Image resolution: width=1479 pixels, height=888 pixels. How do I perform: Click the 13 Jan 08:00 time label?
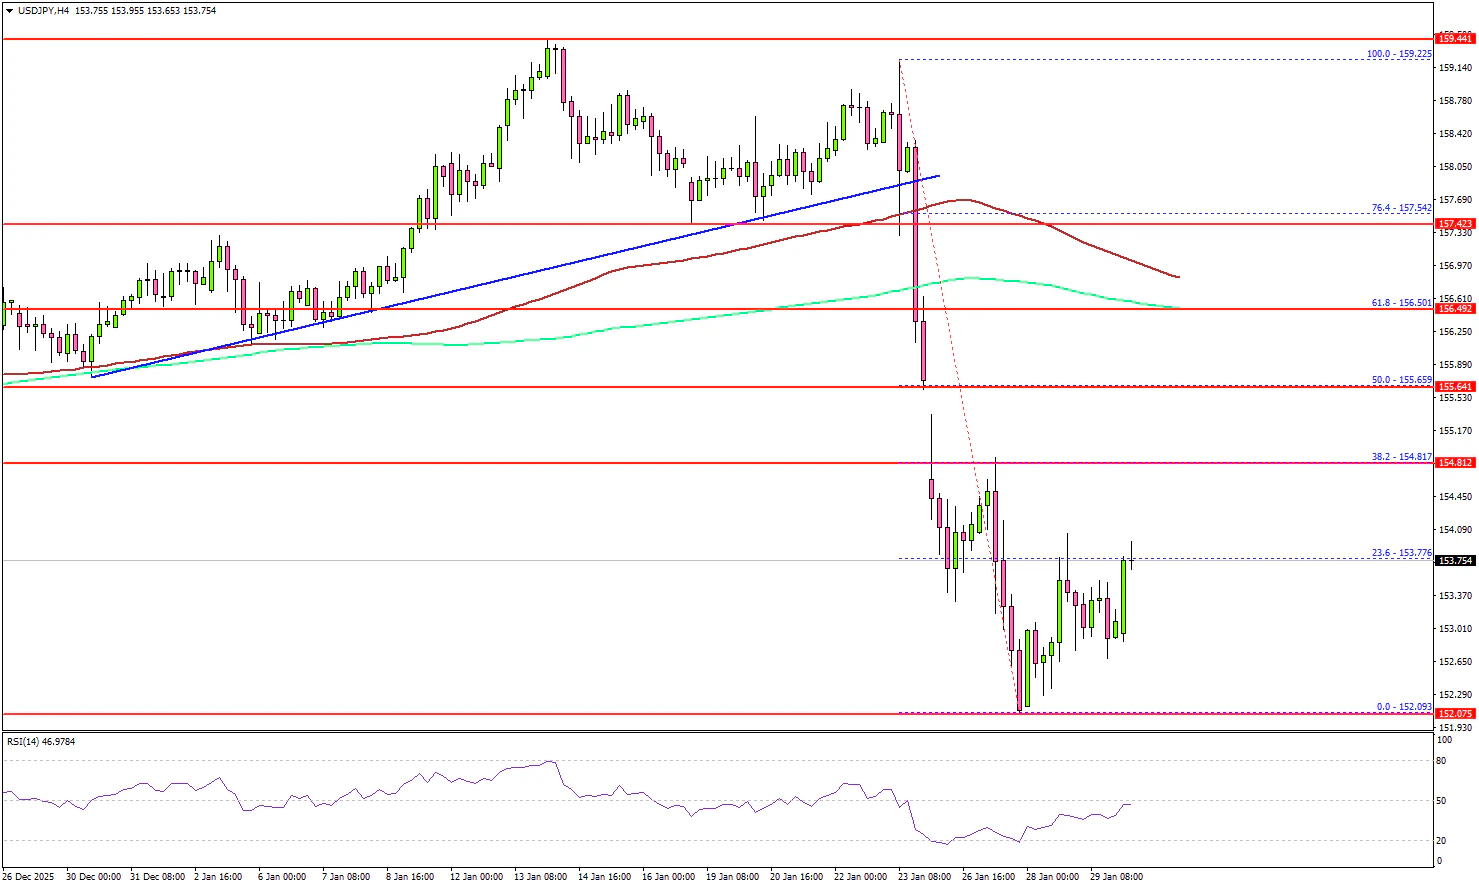(x=540, y=877)
